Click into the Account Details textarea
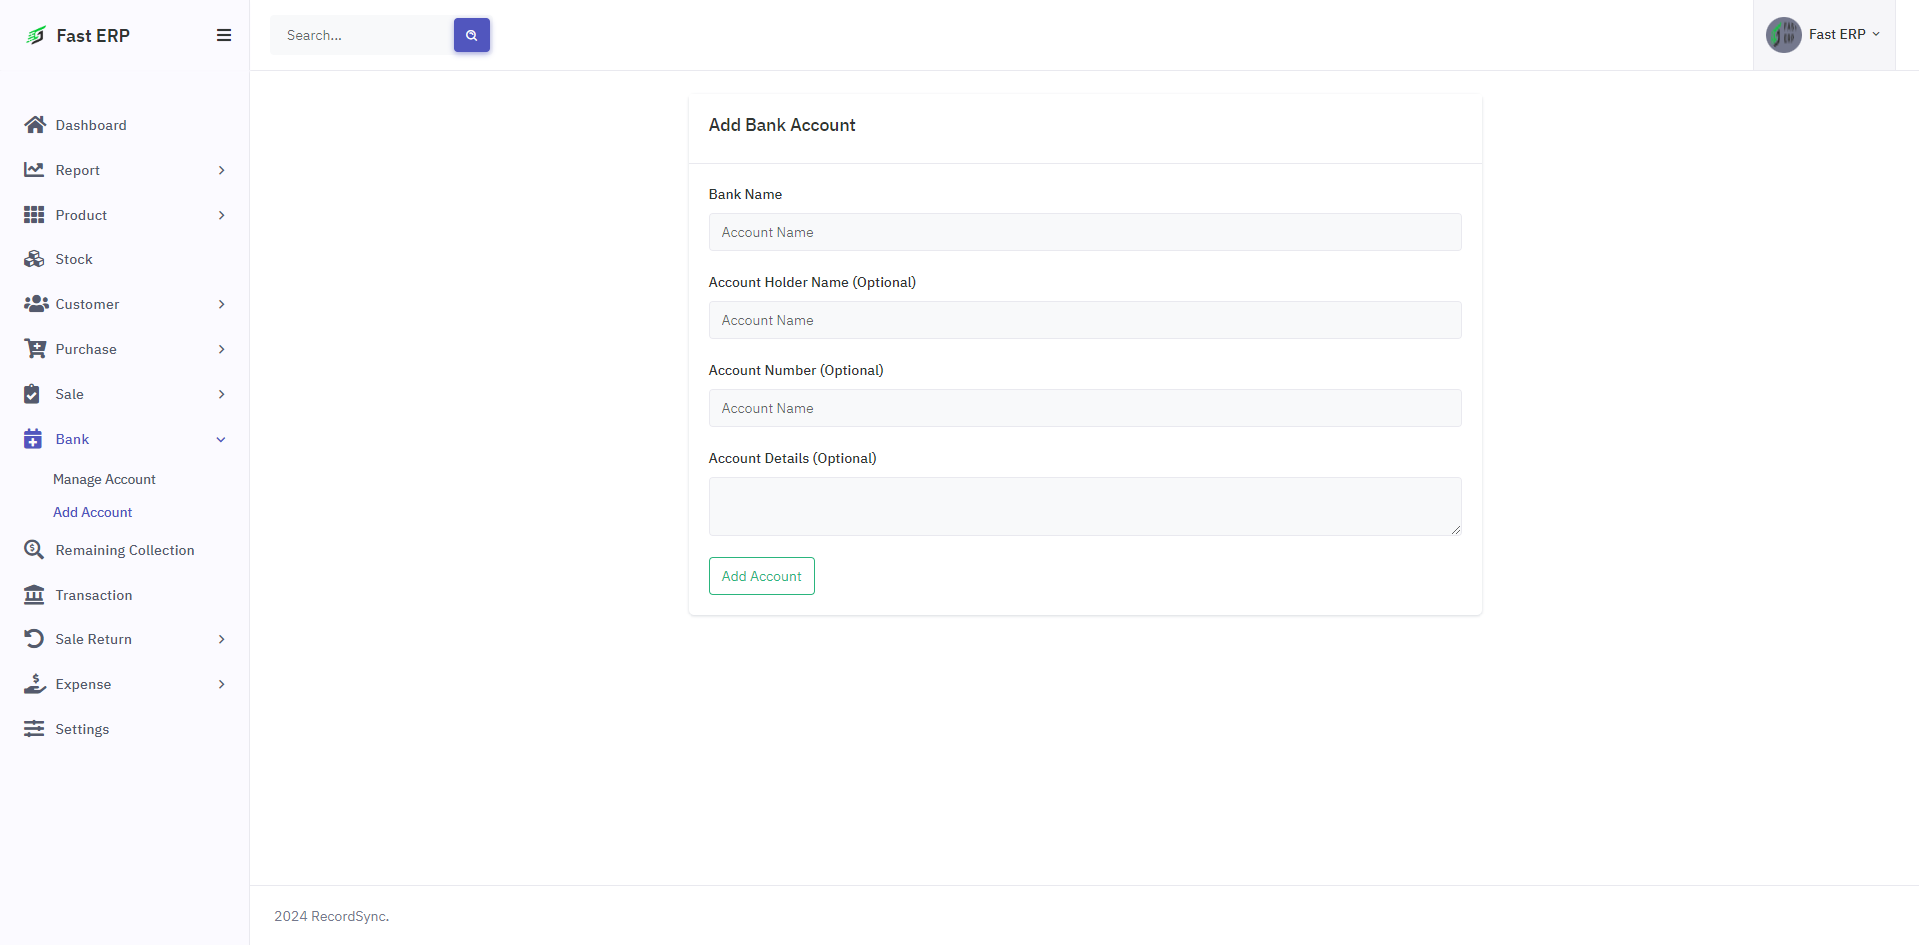The width and height of the screenshot is (1919, 945). pos(1084,506)
